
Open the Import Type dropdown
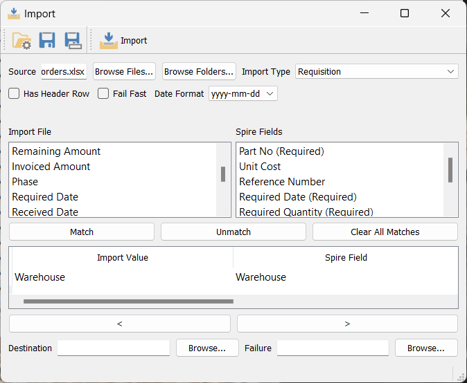tap(377, 72)
